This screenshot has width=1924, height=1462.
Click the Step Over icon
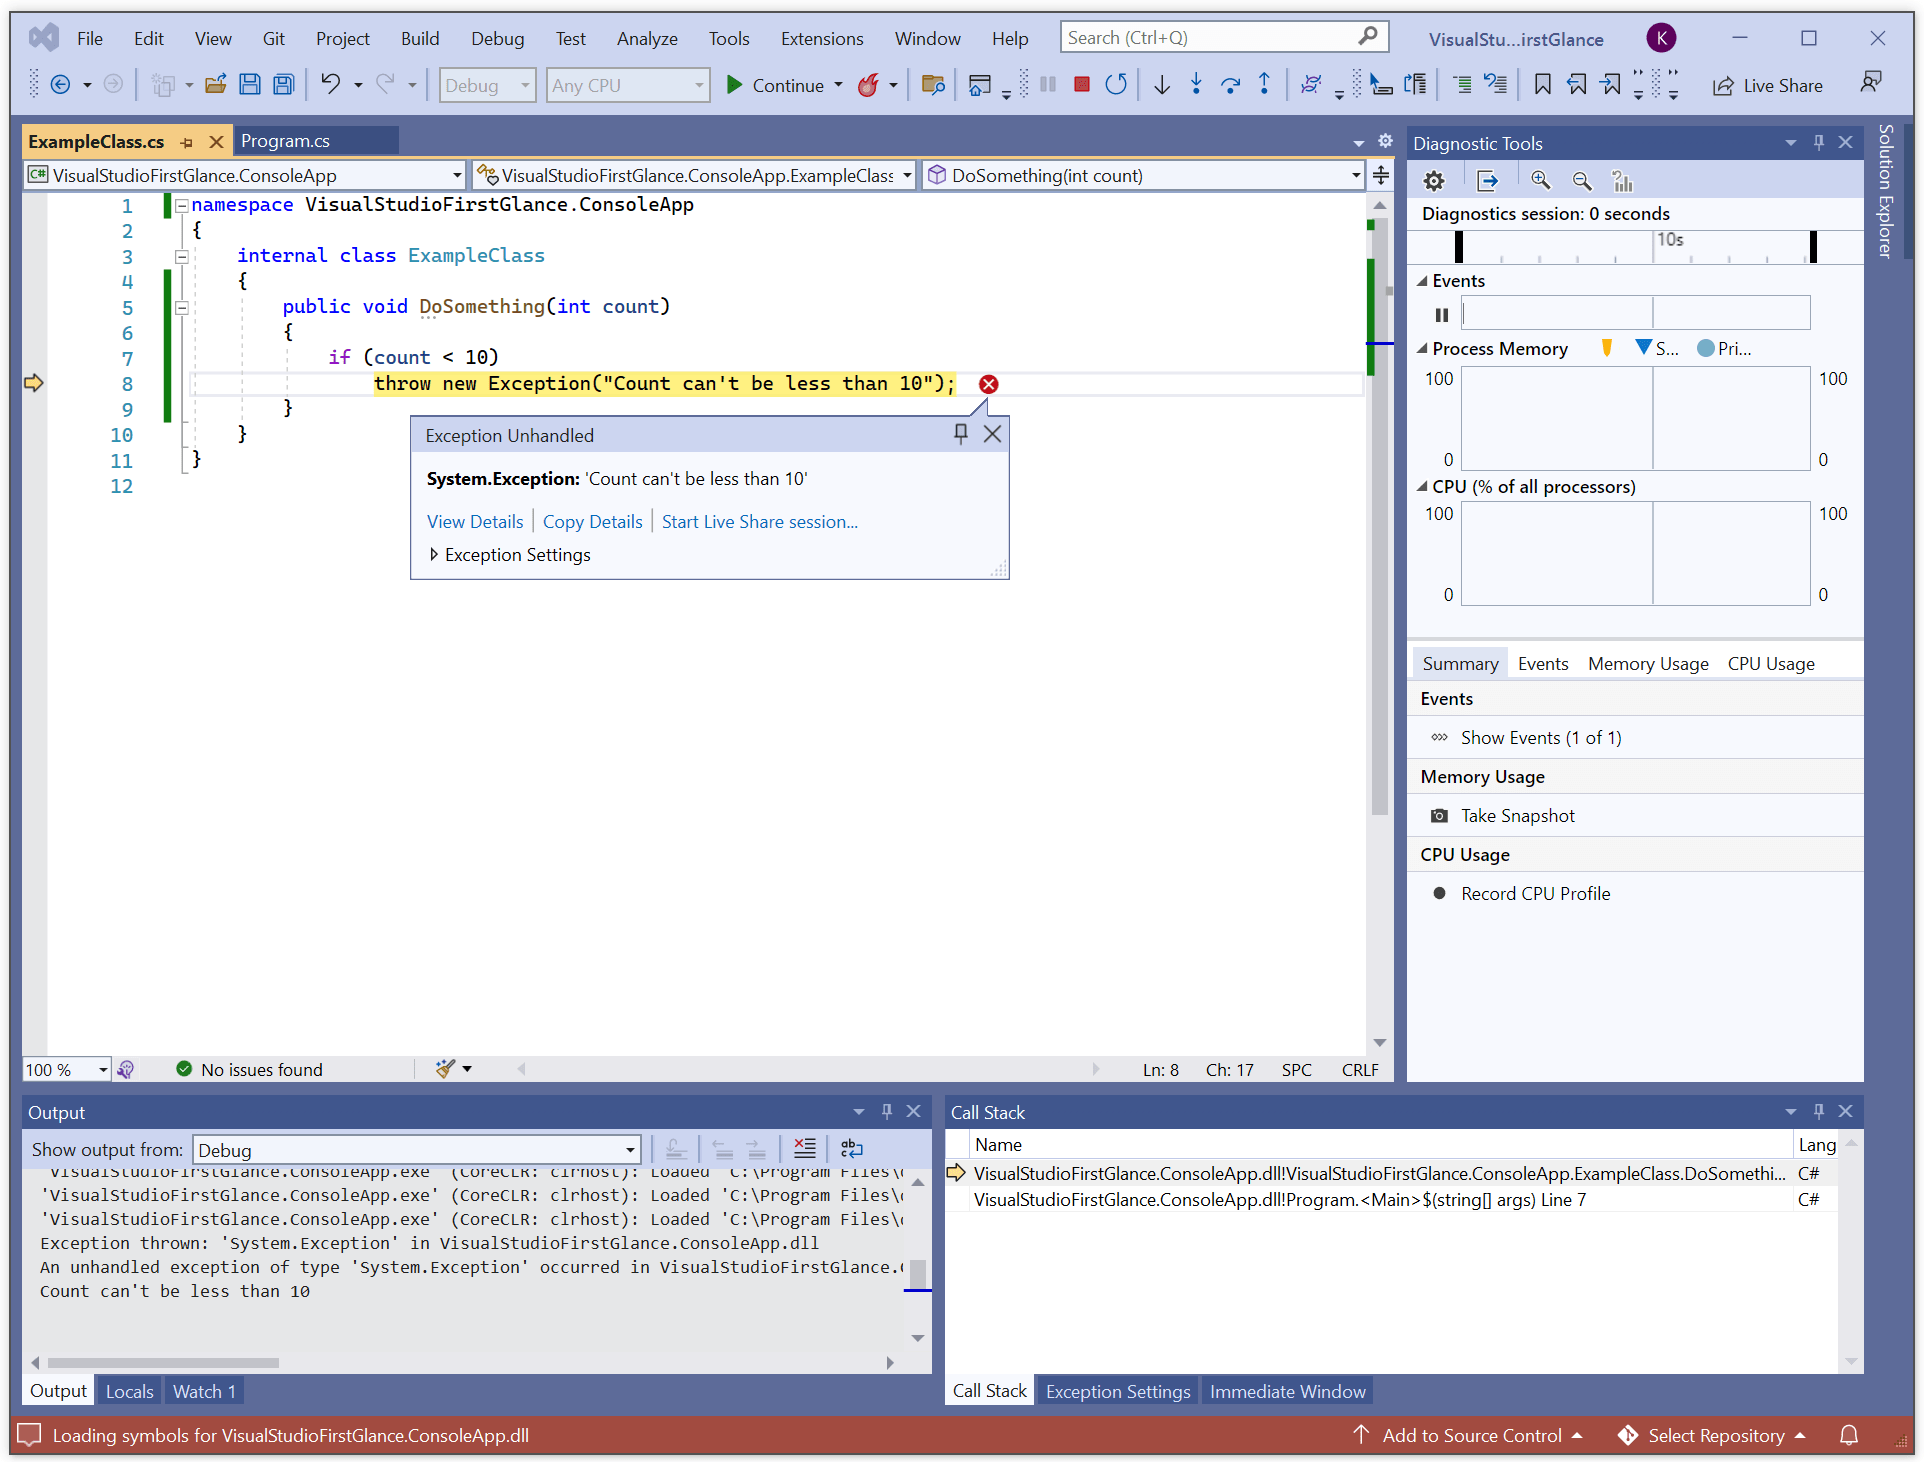pos(1230,85)
